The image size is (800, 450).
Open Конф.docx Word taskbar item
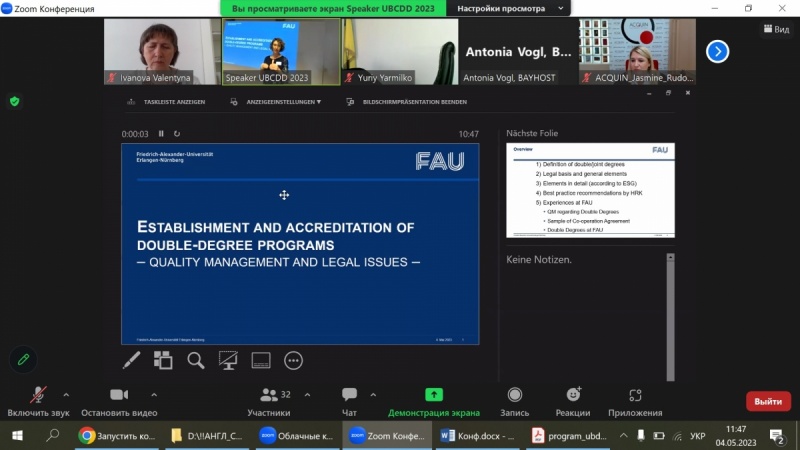pyautogui.click(x=478, y=435)
